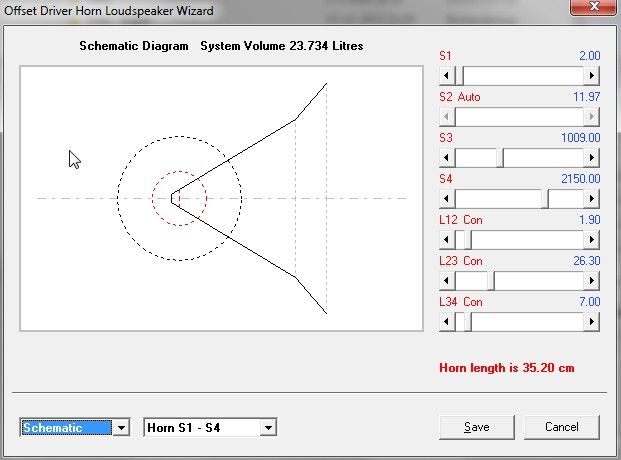Click the L34 slider right arrow
This screenshot has height=460, width=621.
point(591,321)
